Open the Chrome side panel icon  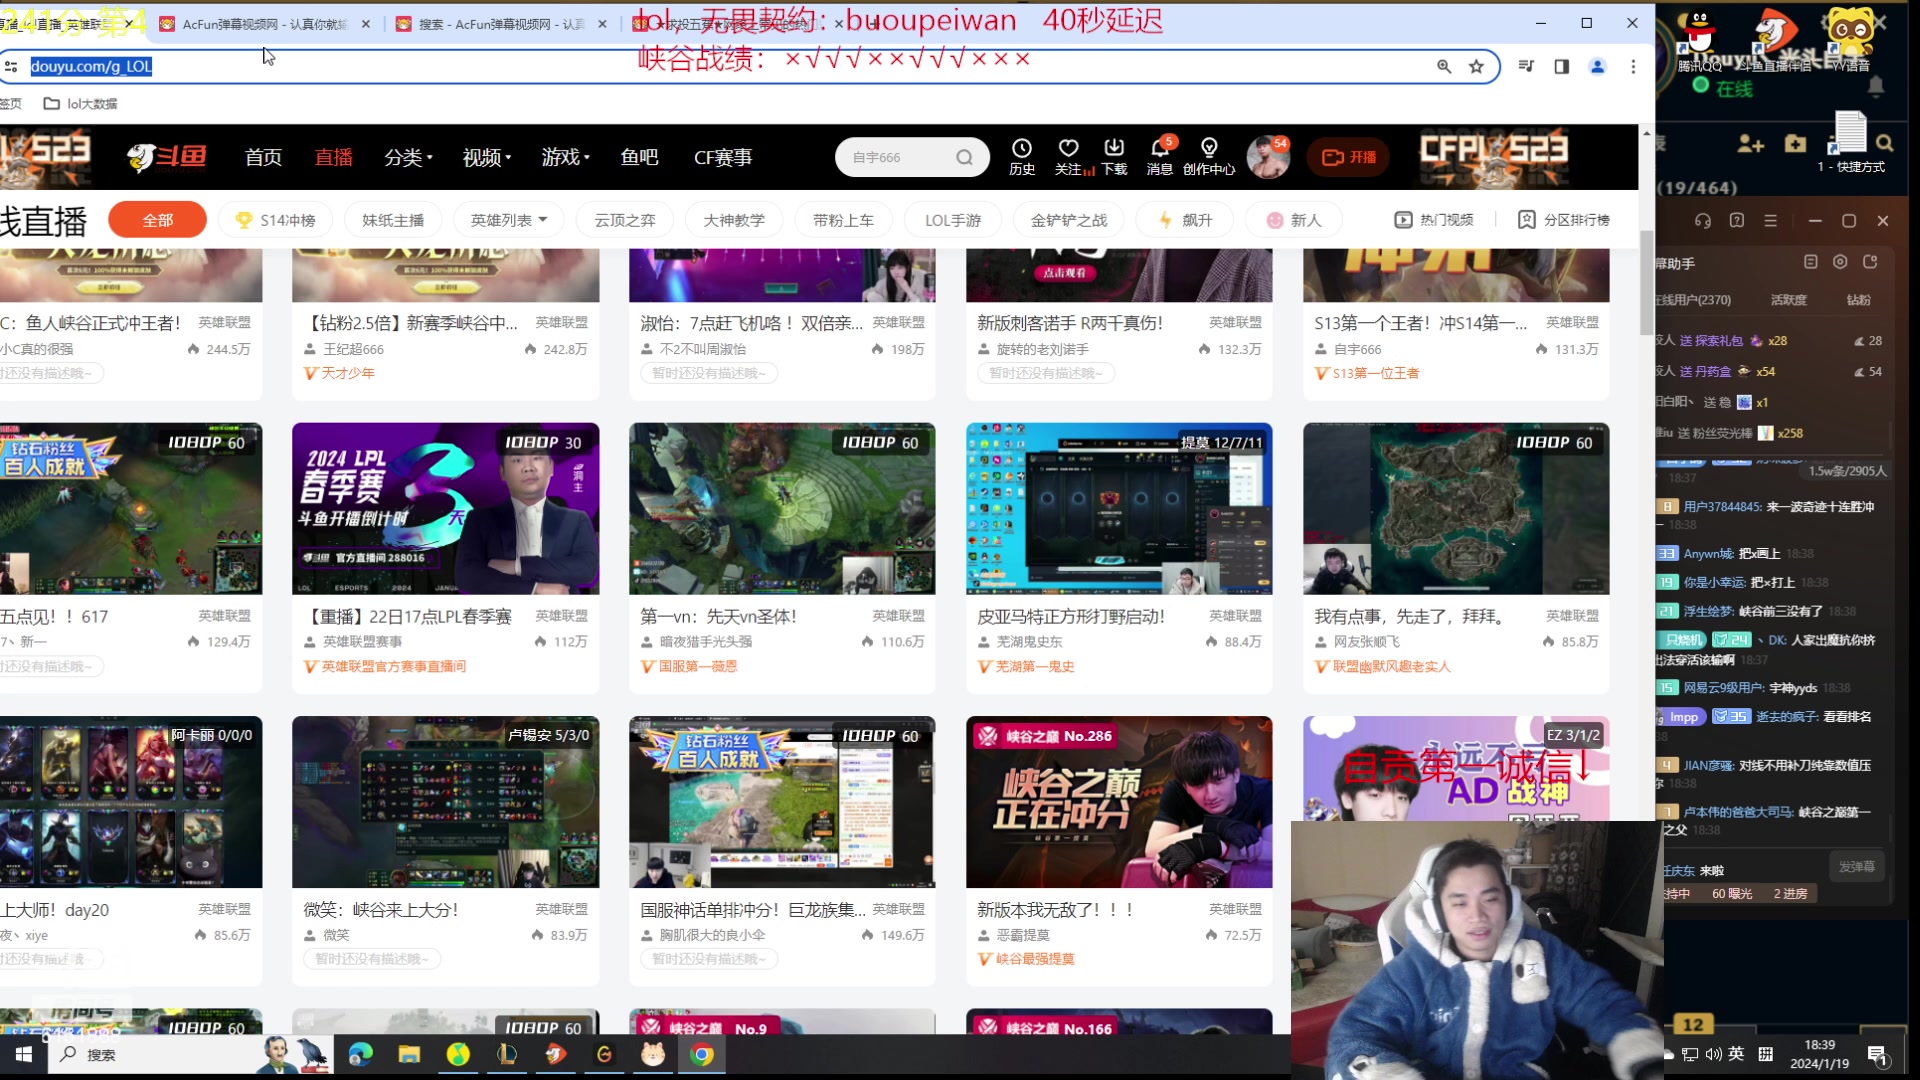pos(1561,66)
